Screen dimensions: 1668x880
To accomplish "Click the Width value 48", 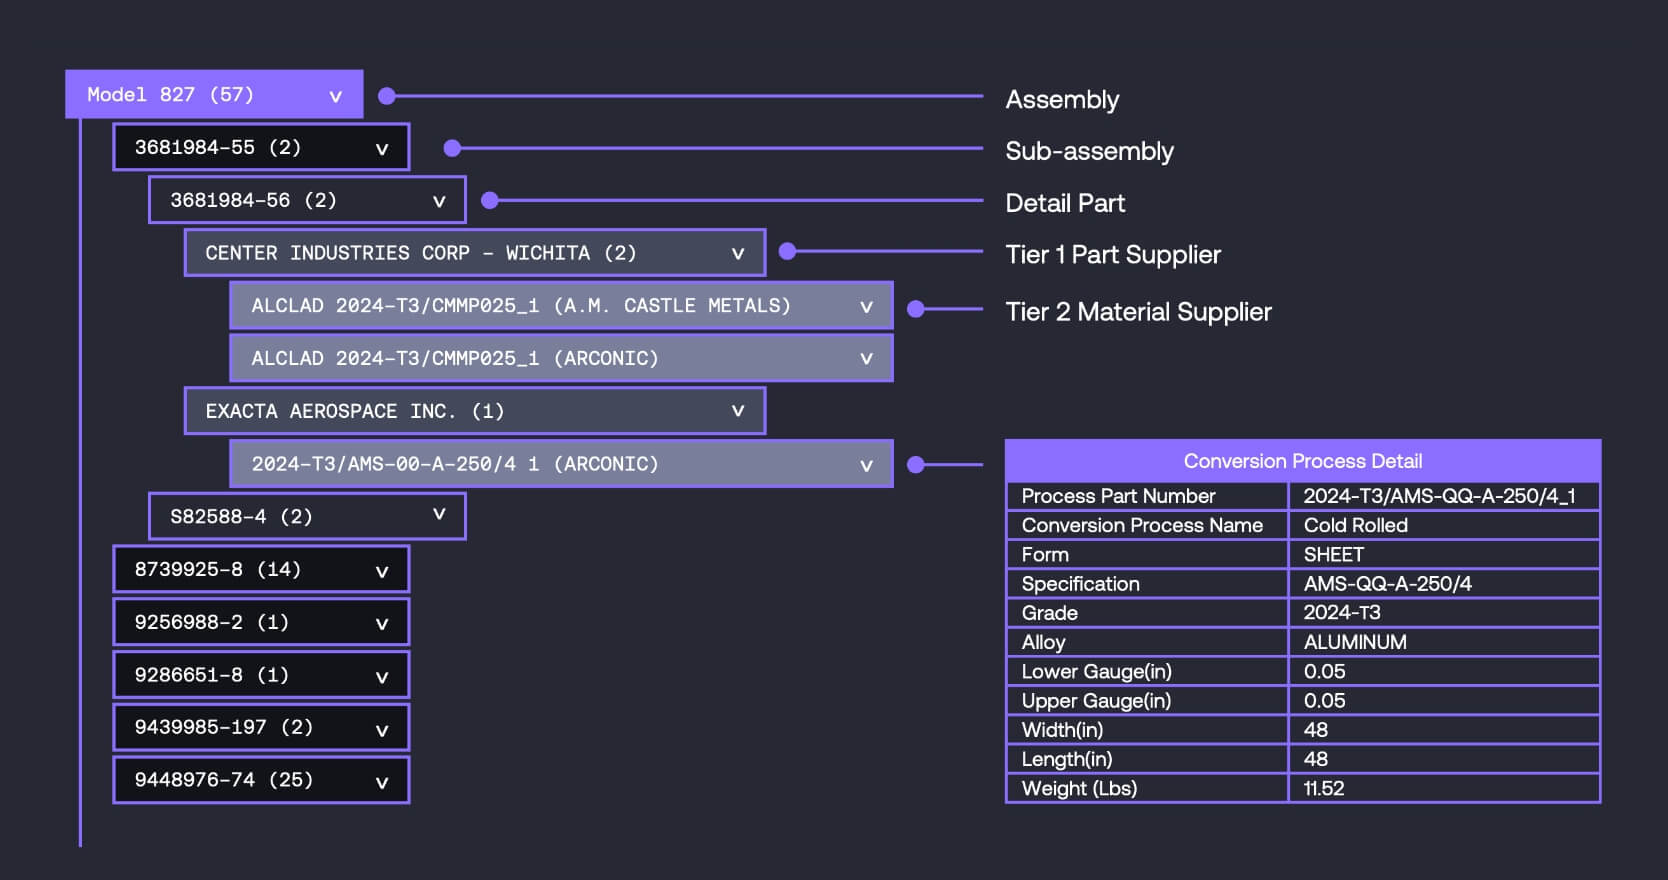I will [x=1315, y=730].
